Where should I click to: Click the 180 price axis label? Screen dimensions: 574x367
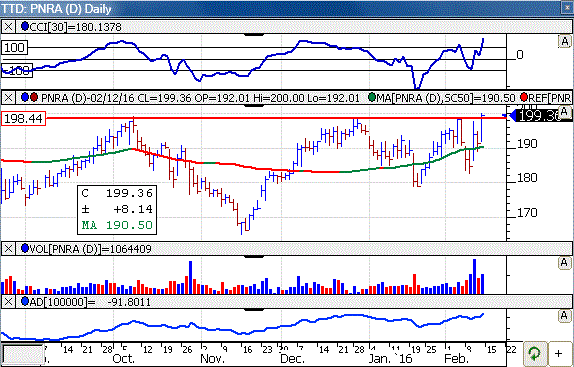pos(527,178)
